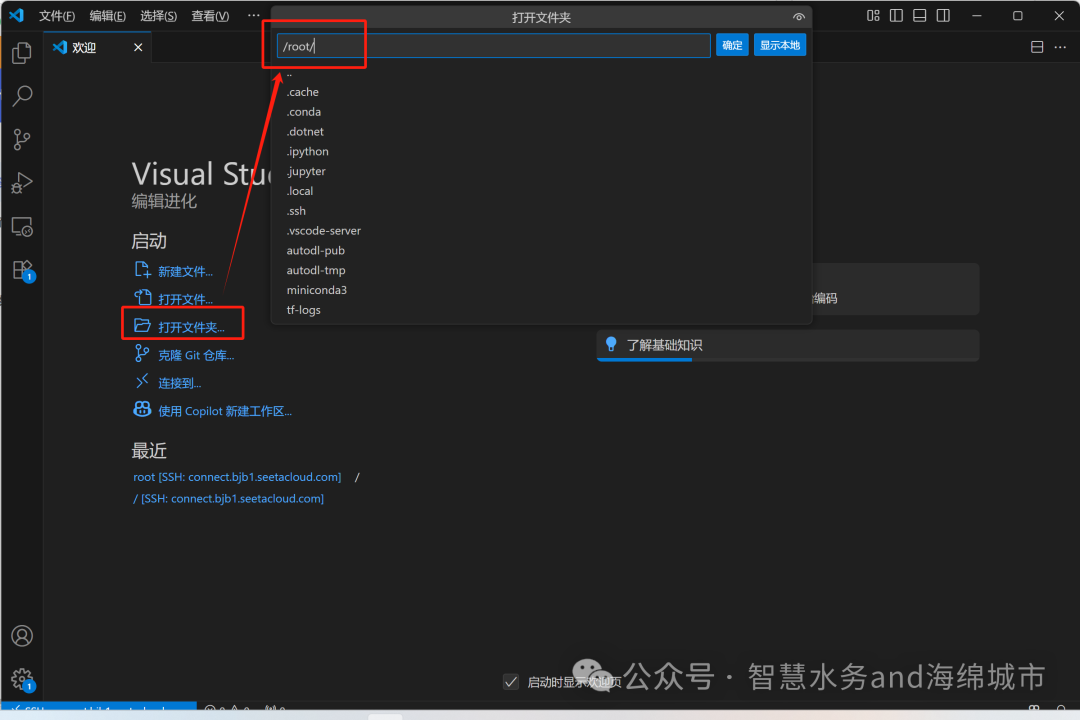
Task: Select the tf-logs folder entry
Action: point(541,310)
